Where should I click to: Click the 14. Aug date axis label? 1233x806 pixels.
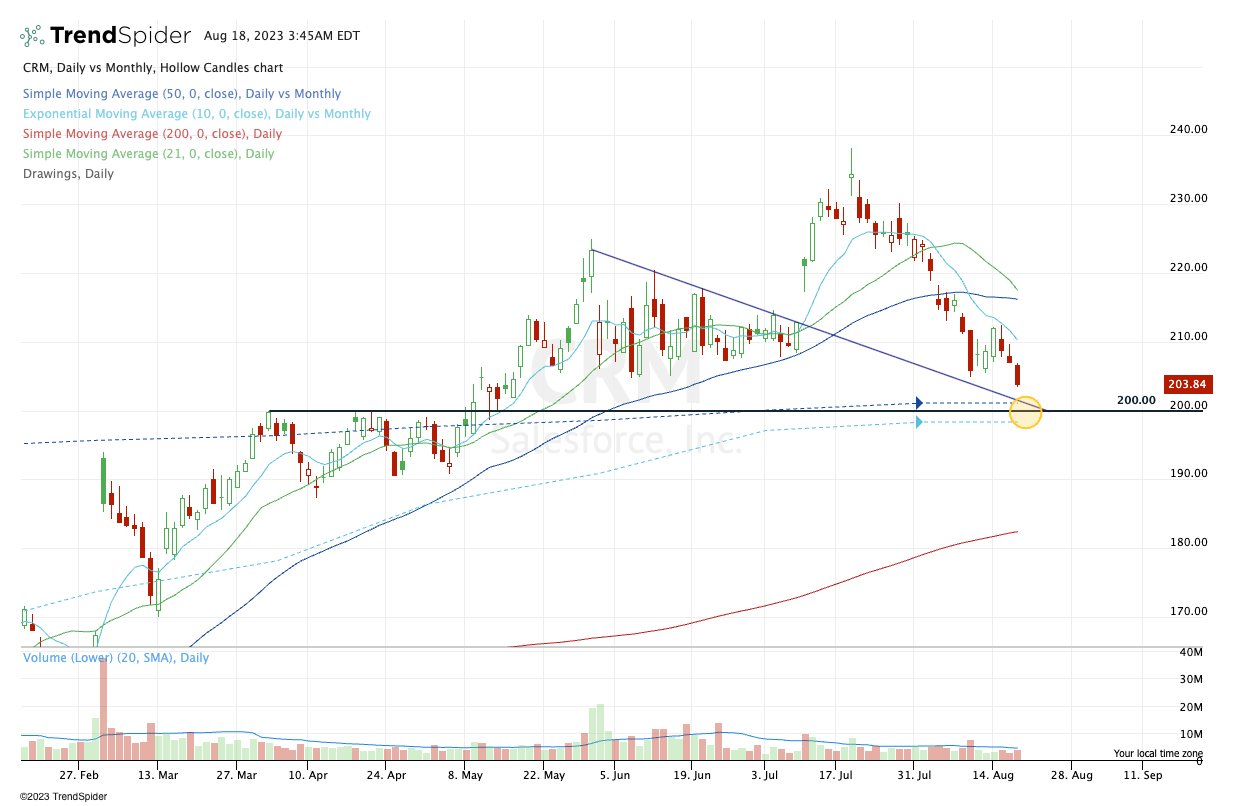pos(995,774)
